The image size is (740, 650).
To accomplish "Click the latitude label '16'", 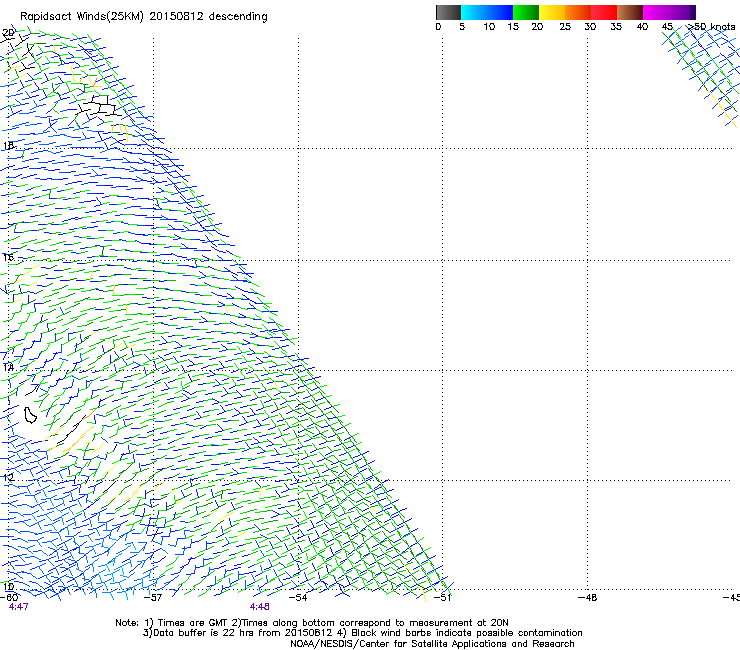I will (8, 257).
